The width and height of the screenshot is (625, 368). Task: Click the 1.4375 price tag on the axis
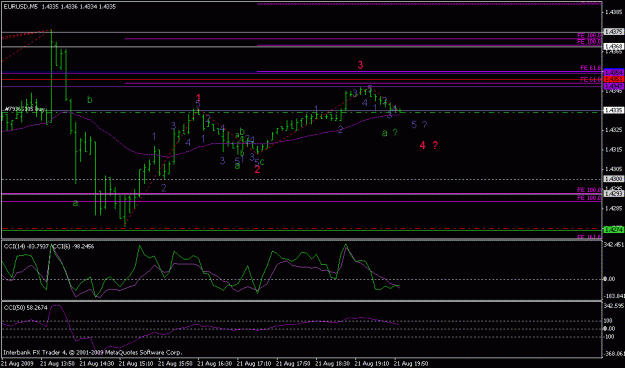[613, 31]
